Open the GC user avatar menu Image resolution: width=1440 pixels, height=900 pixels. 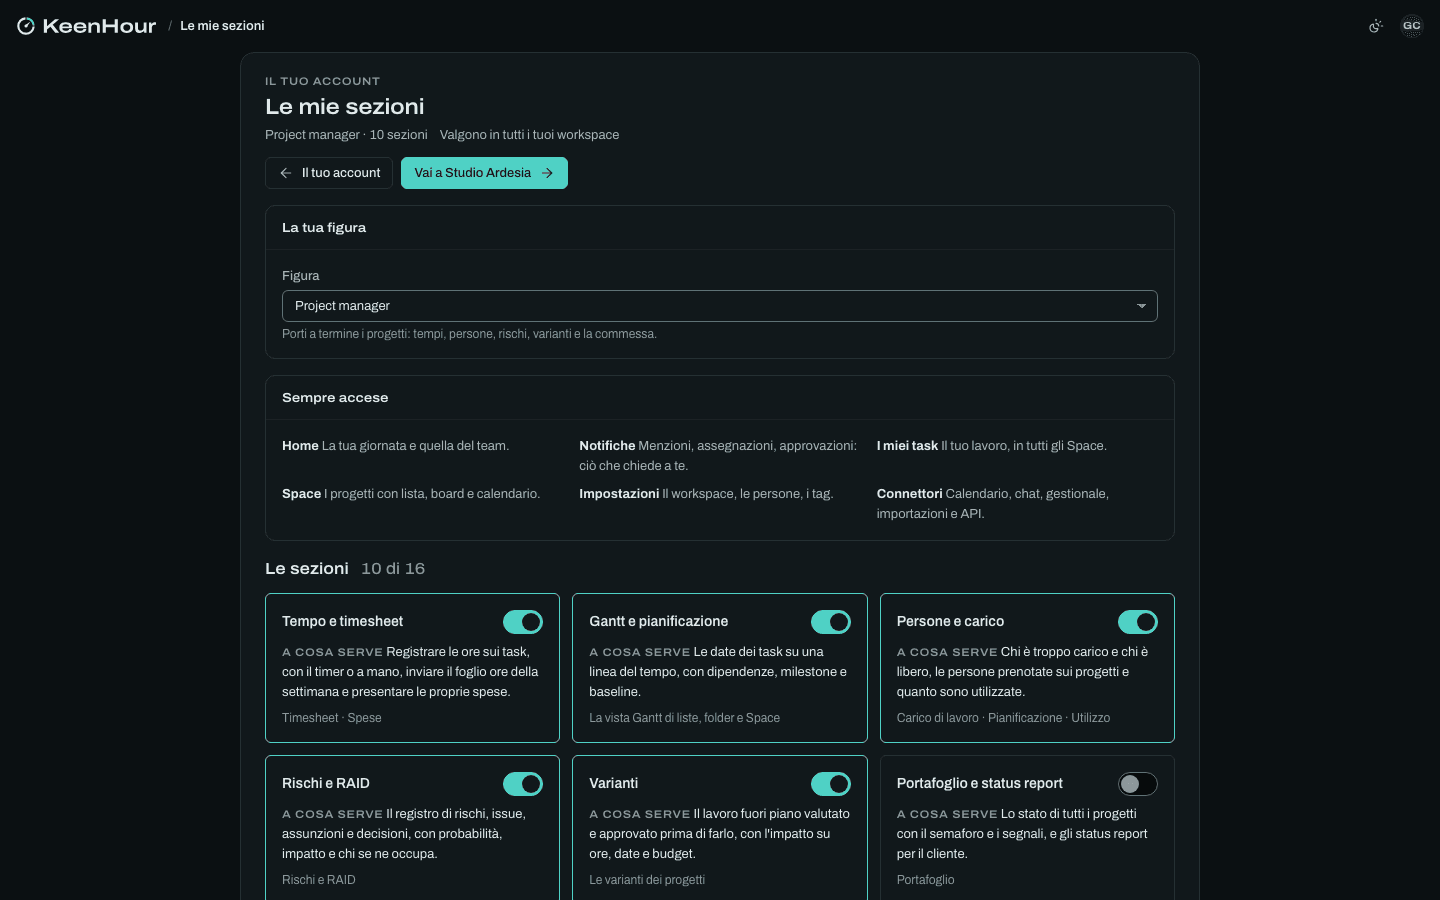pyautogui.click(x=1412, y=26)
